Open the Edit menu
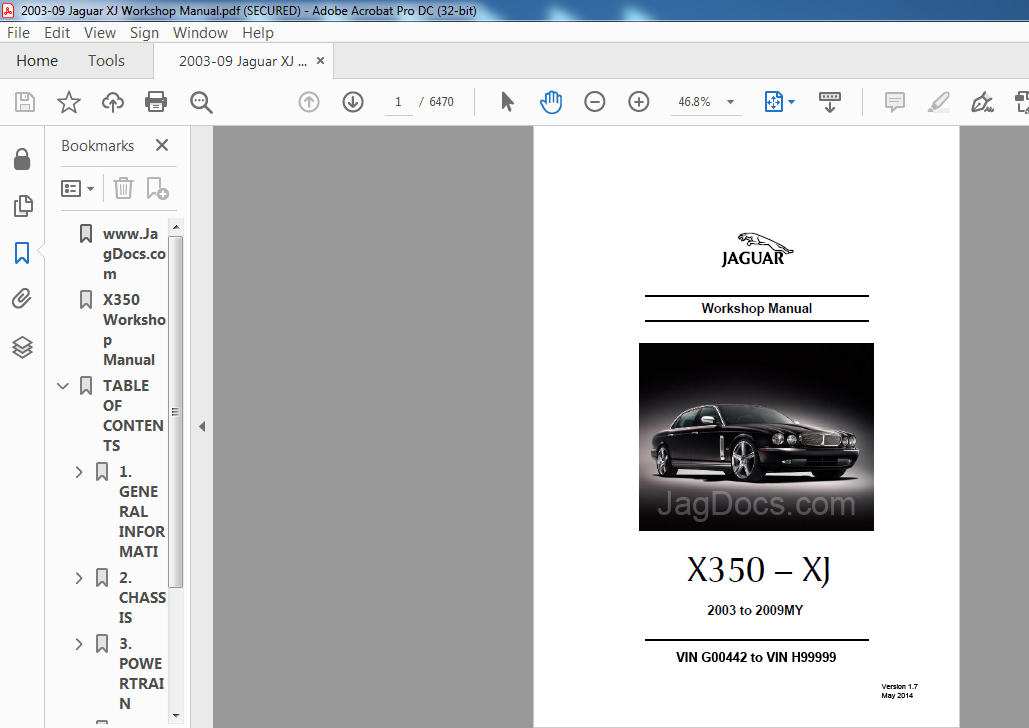Viewport: 1029px width, 728px height. pyautogui.click(x=57, y=33)
